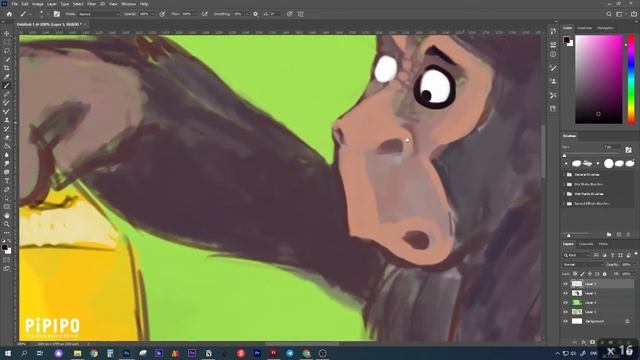This screenshot has height=360, width=640.
Task: Open File Explorer from taskbar
Action: [x=77, y=353]
